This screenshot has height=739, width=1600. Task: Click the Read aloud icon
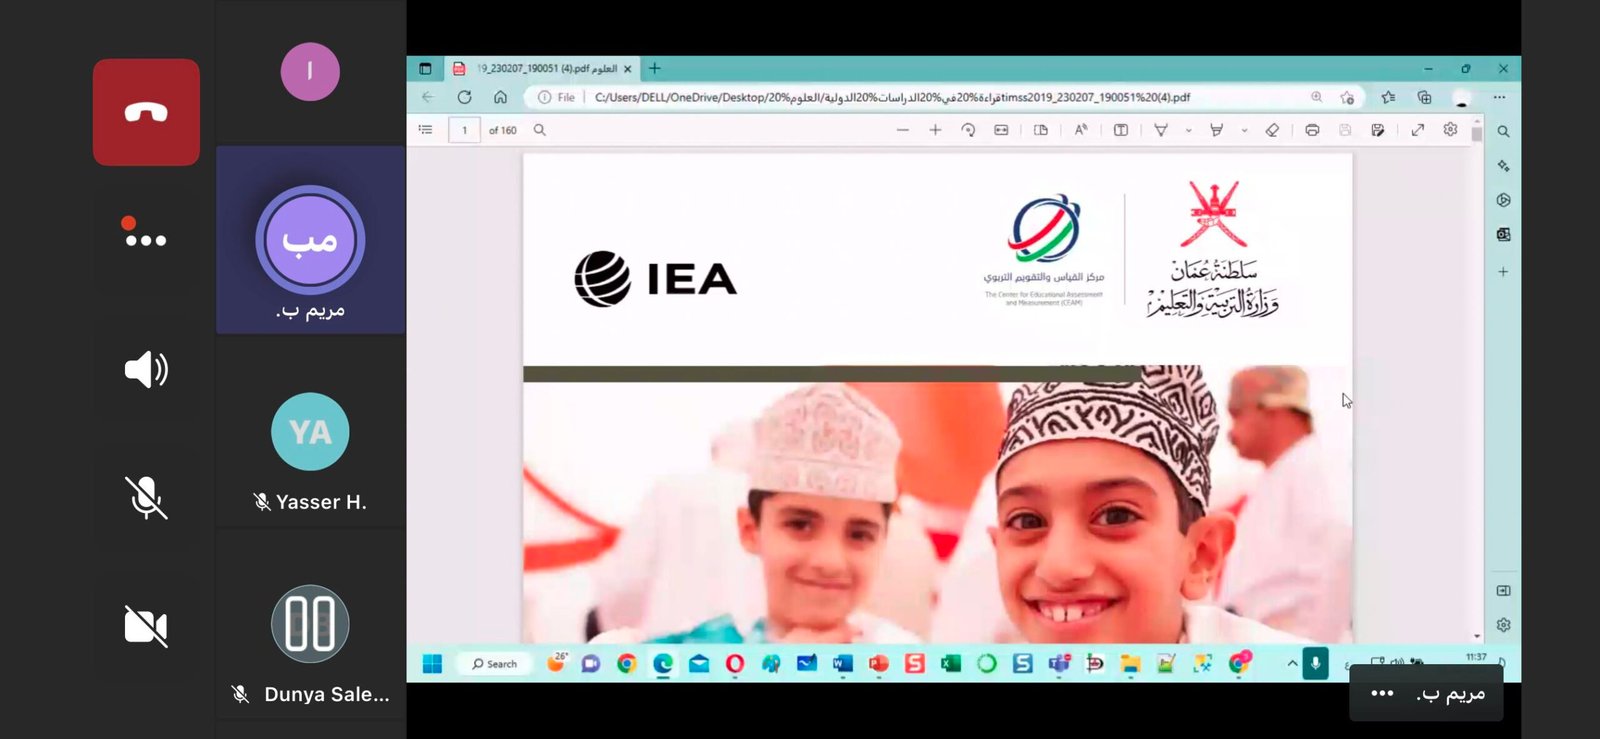(1081, 130)
